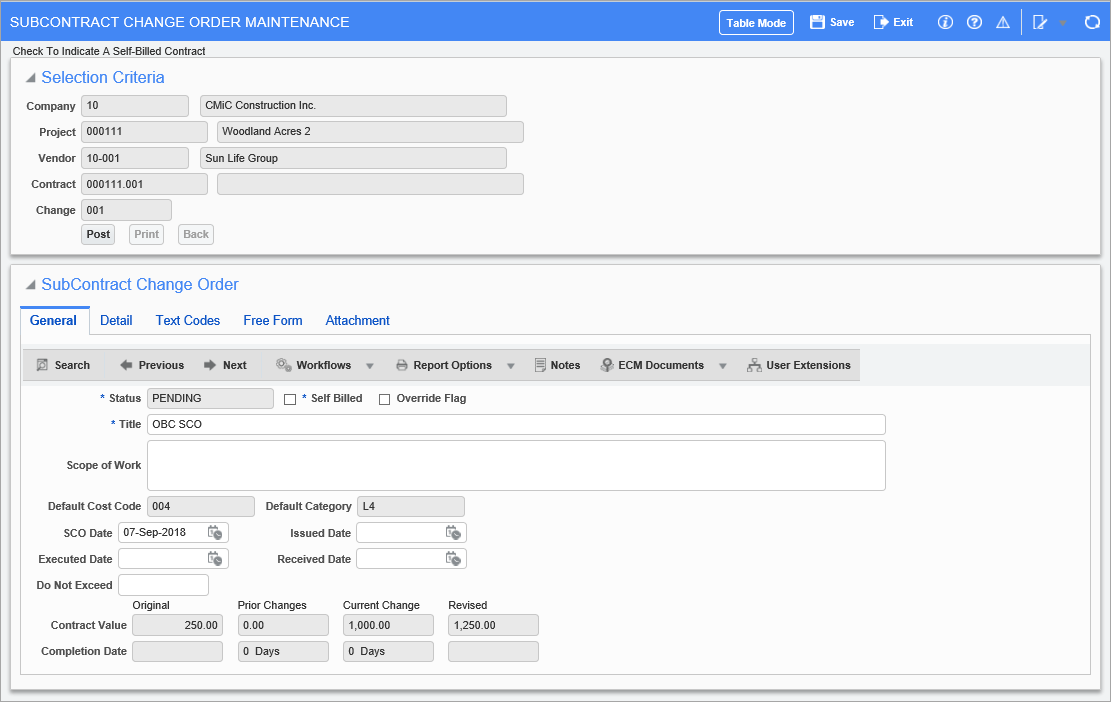Expand the Workflows dropdown arrow
The width and height of the screenshot is (1111, 702).
tap(369, 366)
